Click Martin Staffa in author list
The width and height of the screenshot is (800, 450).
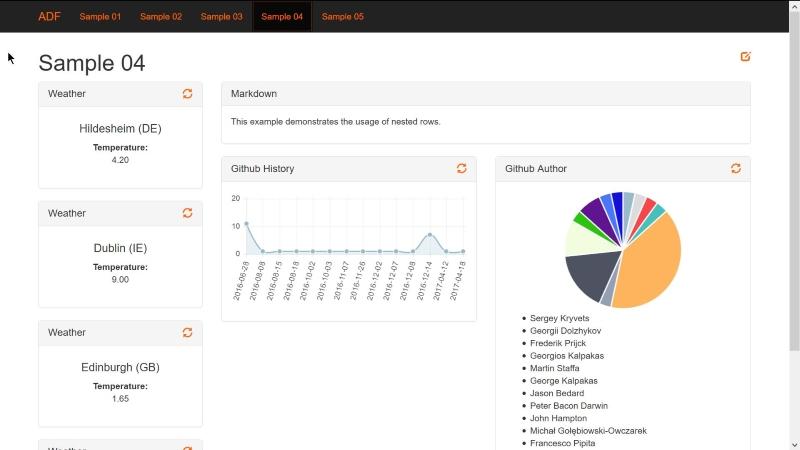[555, 368]
